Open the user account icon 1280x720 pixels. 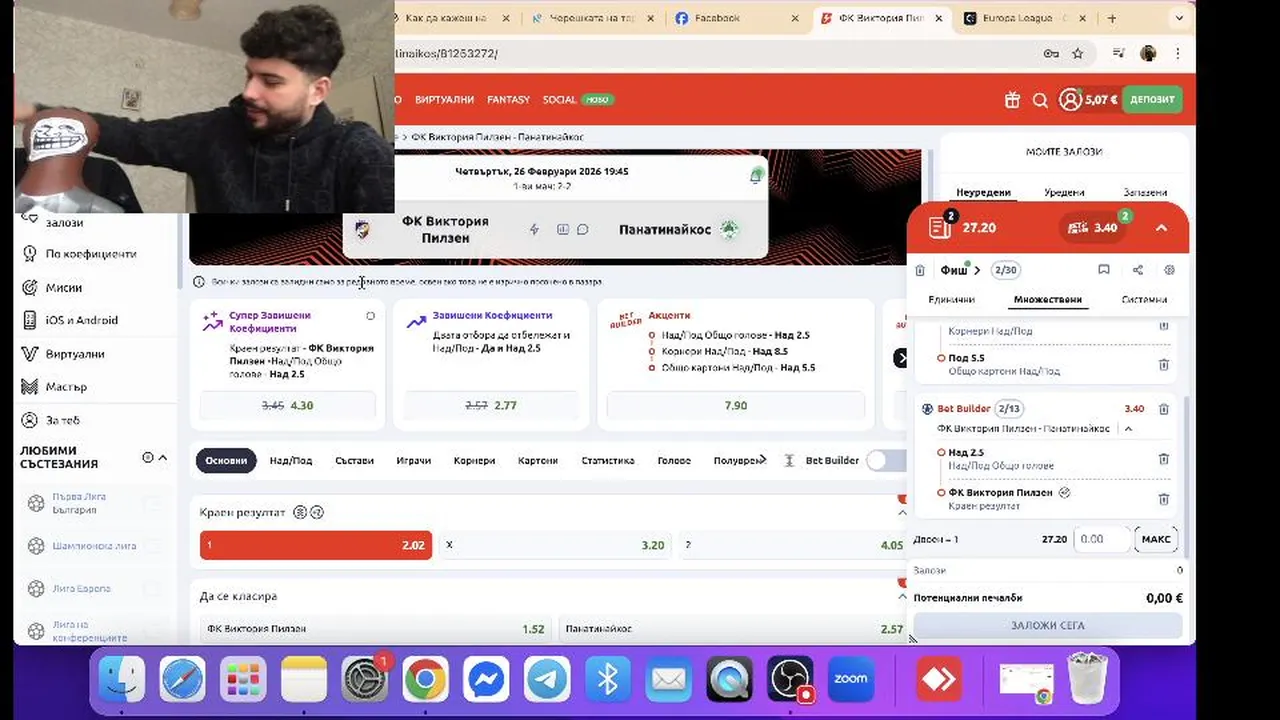pos(1070,100)
